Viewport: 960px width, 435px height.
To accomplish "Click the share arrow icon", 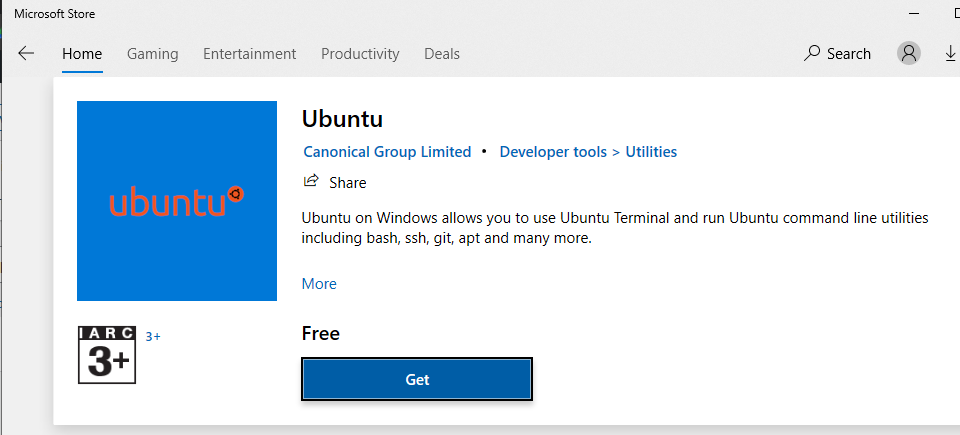I will [x=311, y=181].
